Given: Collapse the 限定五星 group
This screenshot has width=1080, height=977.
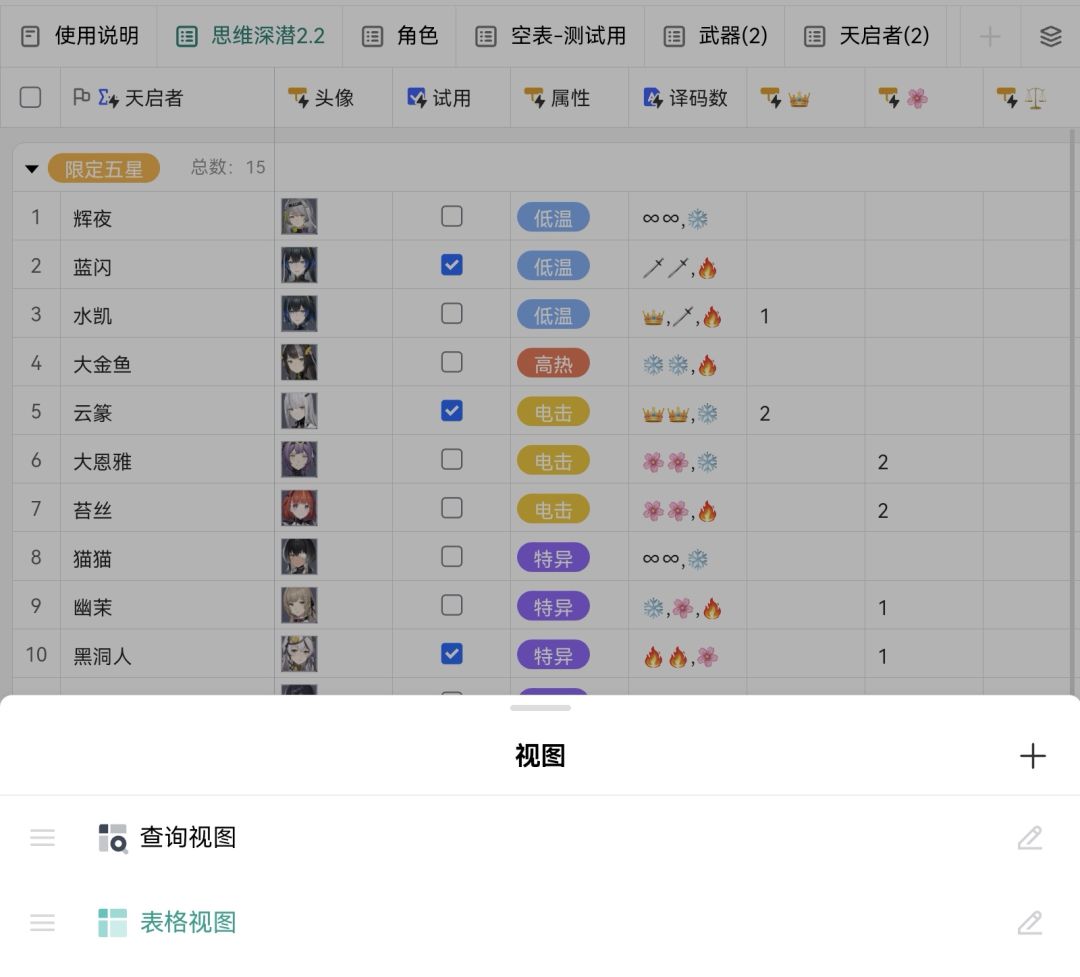Looking at the screenshot, I should [32, 168].
